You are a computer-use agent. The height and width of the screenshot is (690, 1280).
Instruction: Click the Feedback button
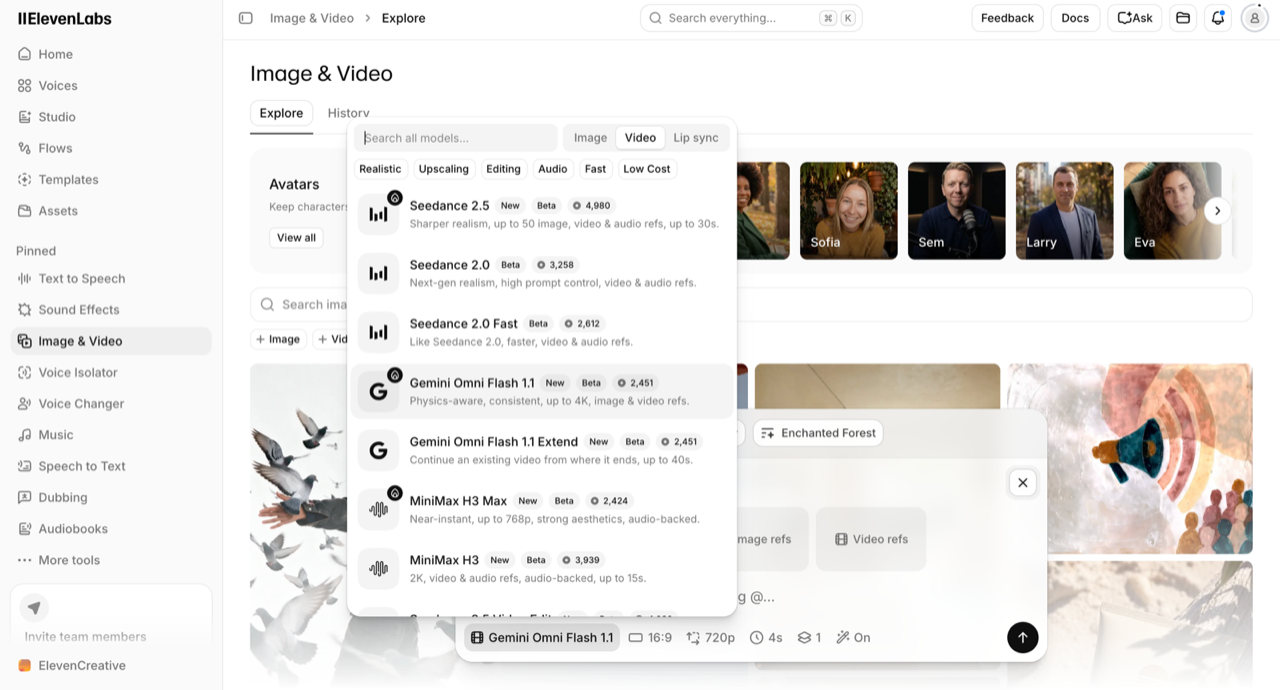coord(1007,18)
